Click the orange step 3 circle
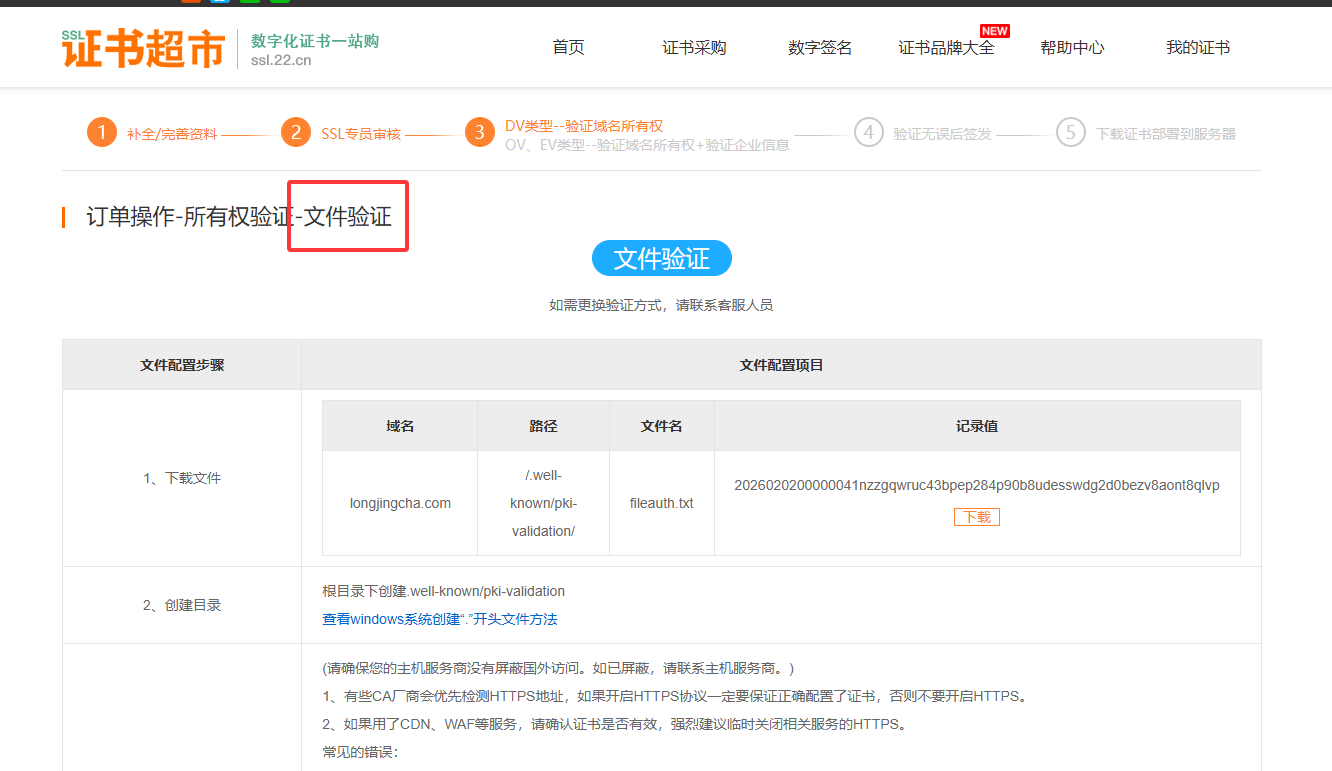Image resolution: width=1332 pixels, height=771 pixels. click(x=480, y=132)
